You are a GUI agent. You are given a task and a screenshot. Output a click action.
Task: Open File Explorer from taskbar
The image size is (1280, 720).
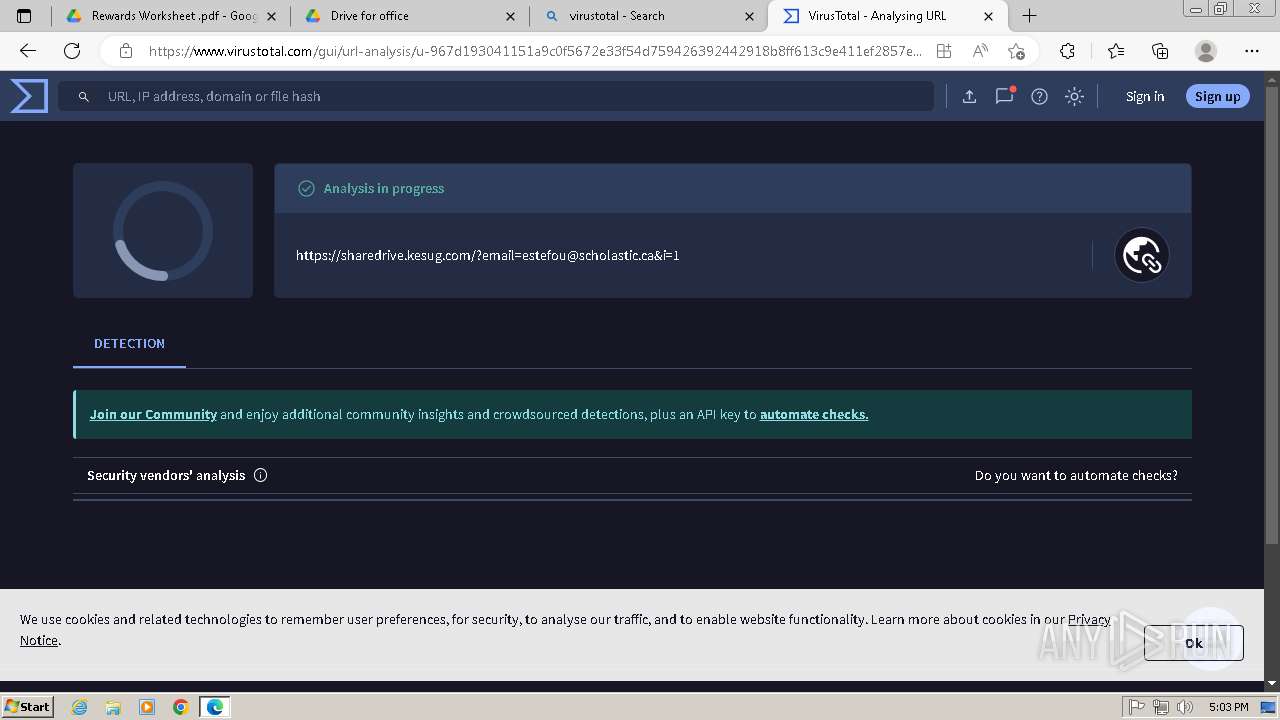click(x=113, y=707)
